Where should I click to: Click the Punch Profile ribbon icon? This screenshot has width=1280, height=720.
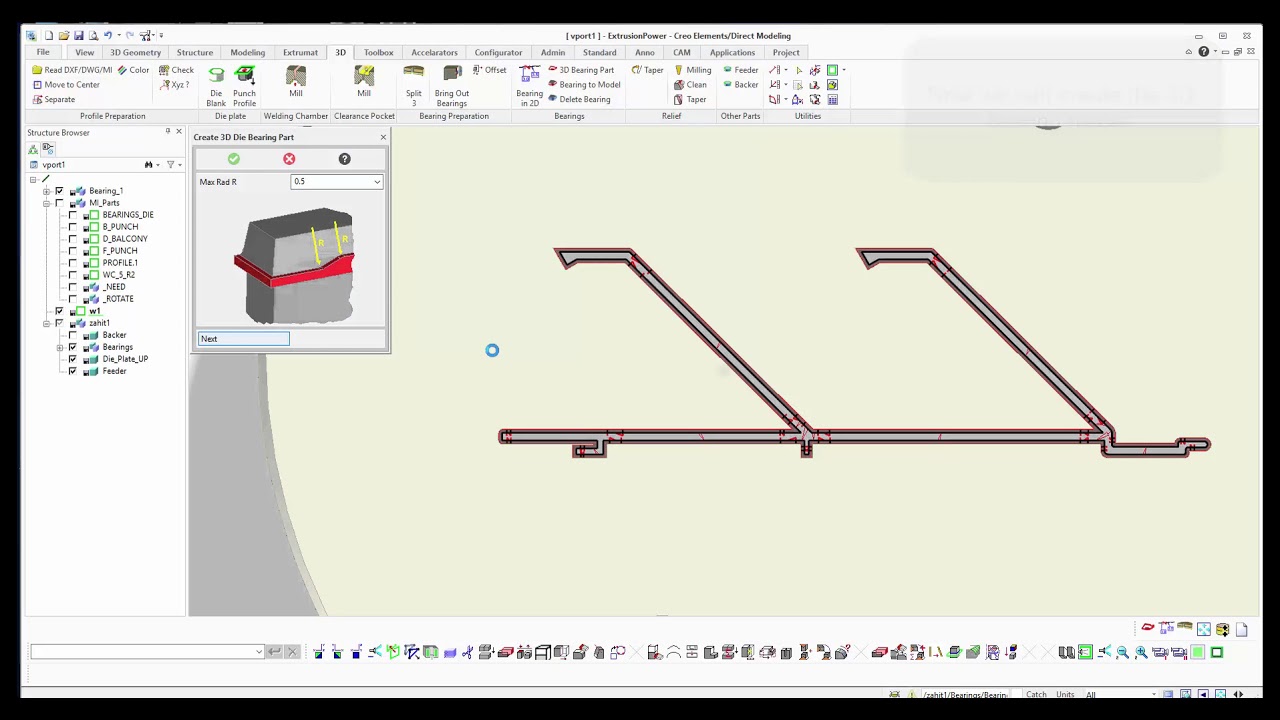pyautogui.click(x=244, y=86)
